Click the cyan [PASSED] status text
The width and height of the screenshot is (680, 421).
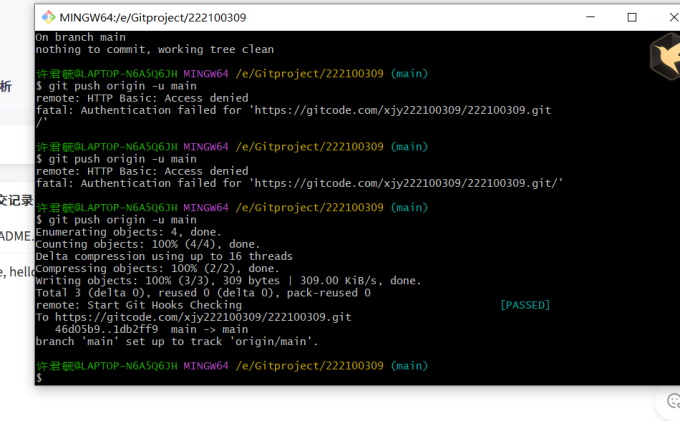pyautogui.click(x=524, y=305)
